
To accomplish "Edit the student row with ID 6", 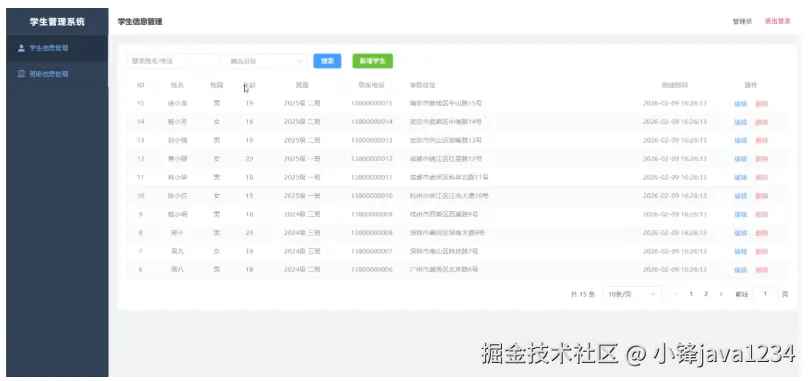I will [740, 270].
